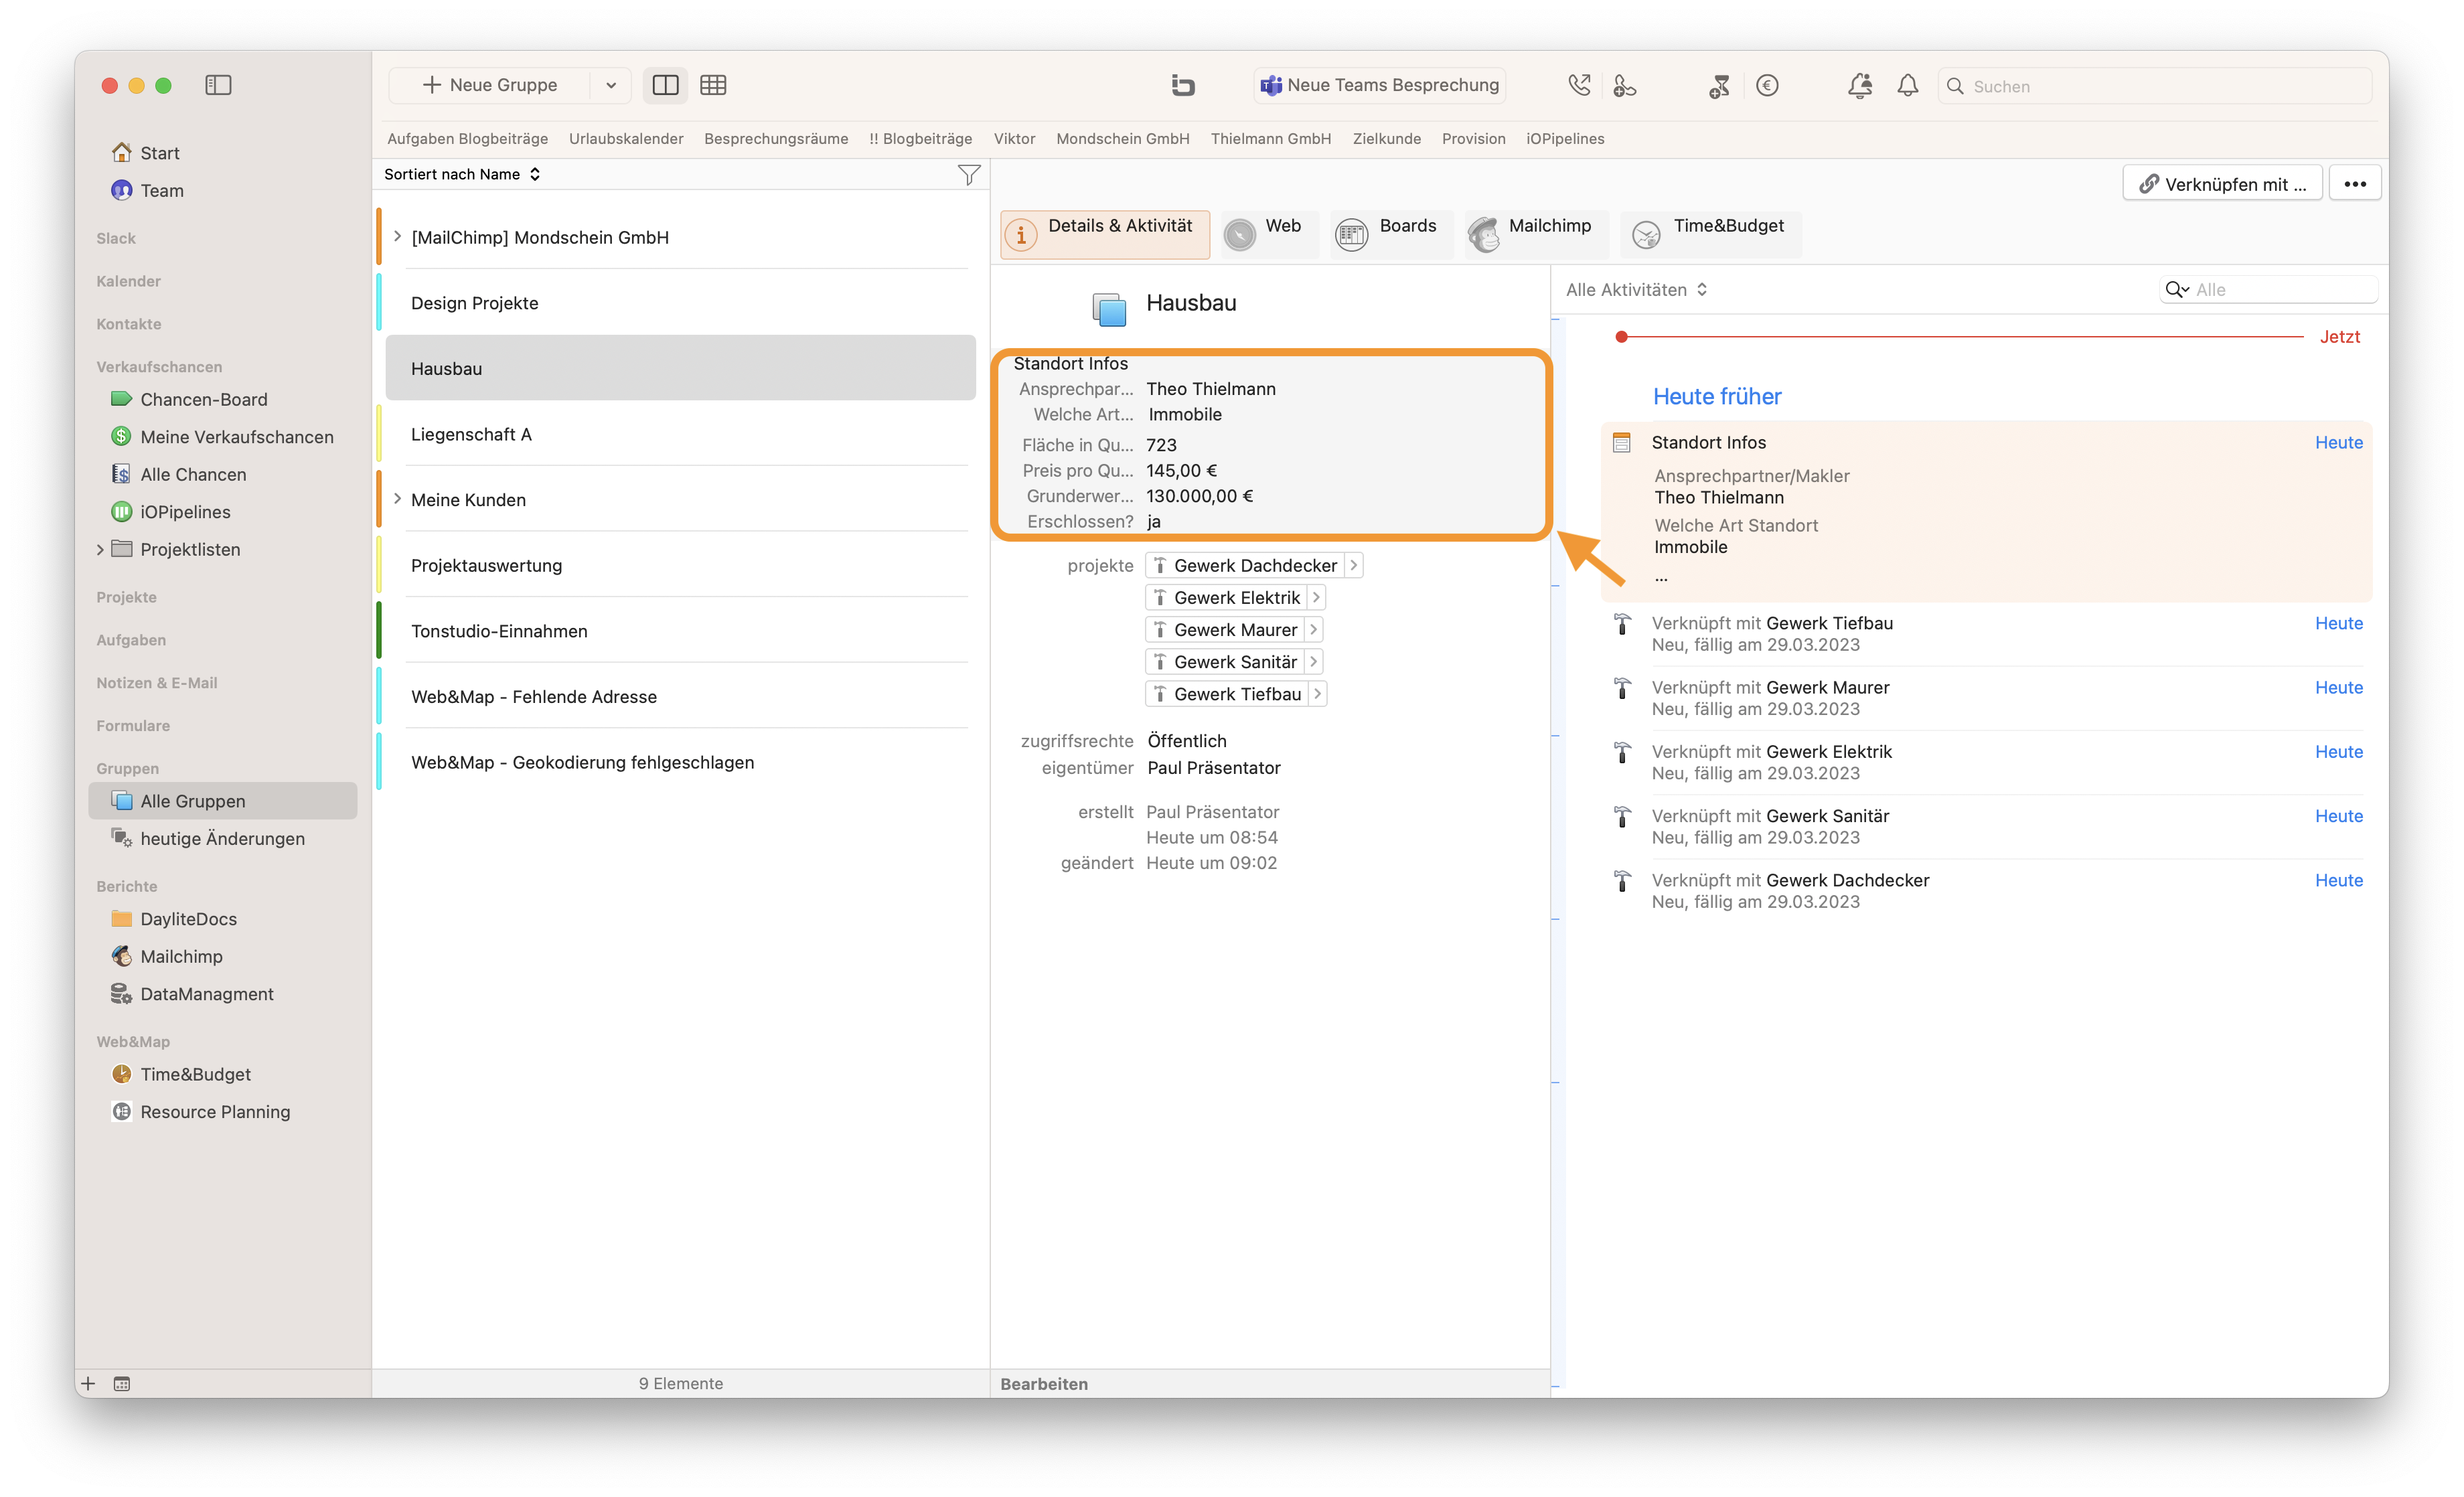Open Neue Gruppe dropdown arrow
The height and width of the screenshot is (1497, 2464).
pyautogui.click(x=610, y=85)
